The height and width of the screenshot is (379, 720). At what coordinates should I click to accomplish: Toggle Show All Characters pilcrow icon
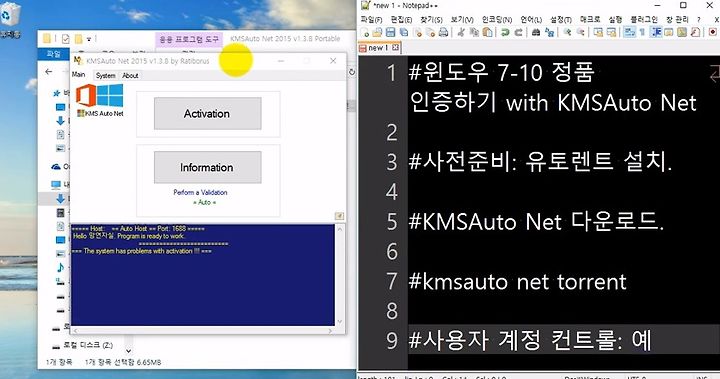tap(642, 32)
